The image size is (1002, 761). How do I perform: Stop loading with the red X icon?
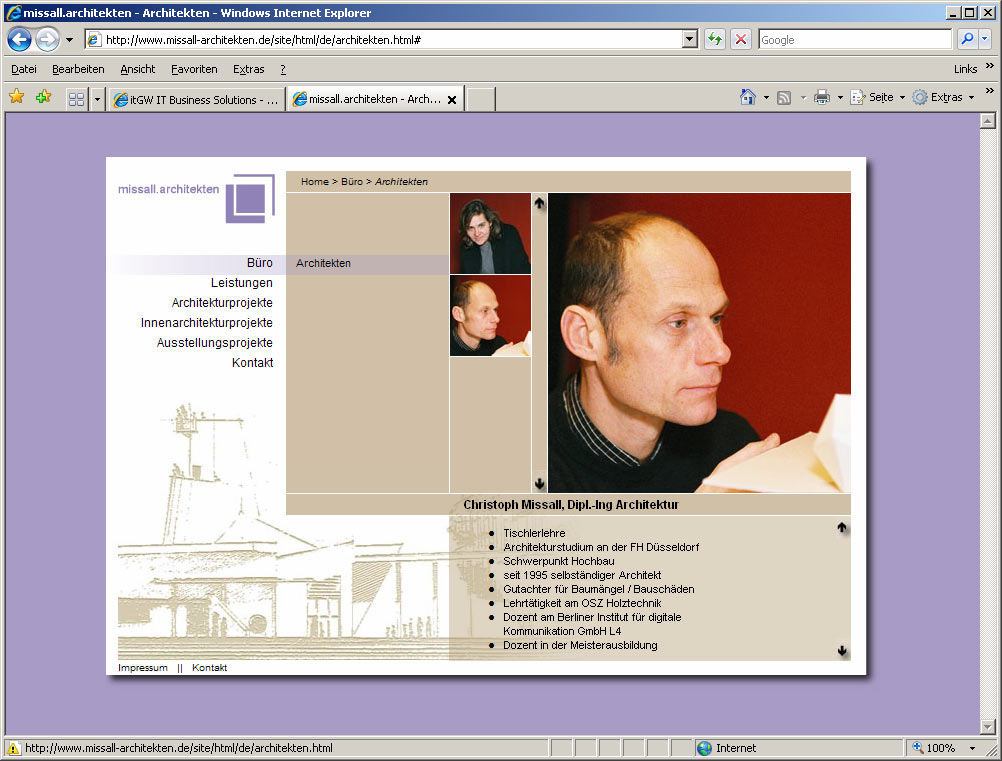pos(741,40)
